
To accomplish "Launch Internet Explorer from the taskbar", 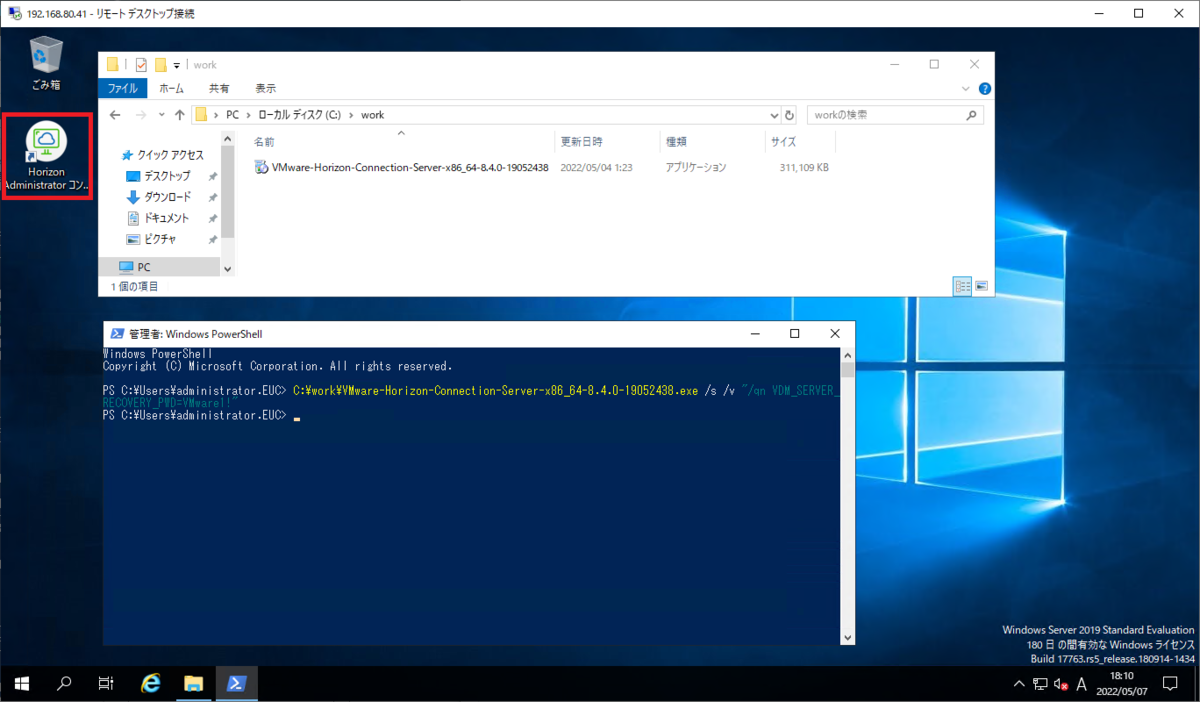I will pyautogui.click(x=151, y=684).
